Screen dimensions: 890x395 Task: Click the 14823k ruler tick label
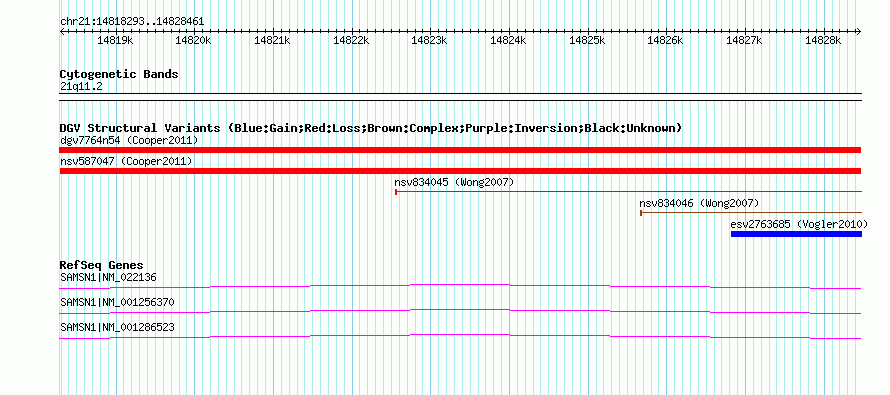click(430, 40)
